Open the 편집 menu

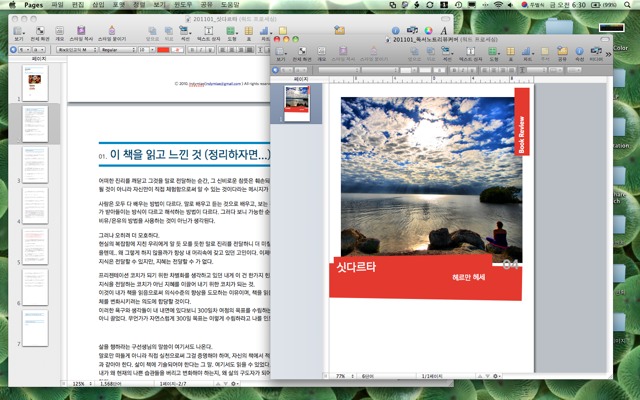78,5
